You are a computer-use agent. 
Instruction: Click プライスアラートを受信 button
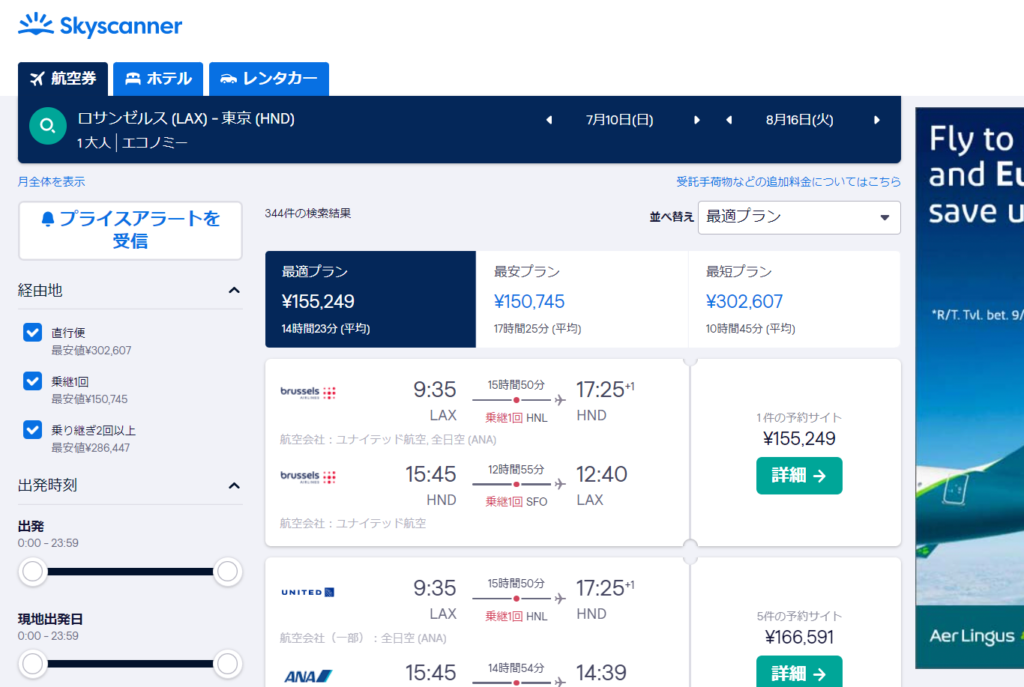click(x=130, y=230)
